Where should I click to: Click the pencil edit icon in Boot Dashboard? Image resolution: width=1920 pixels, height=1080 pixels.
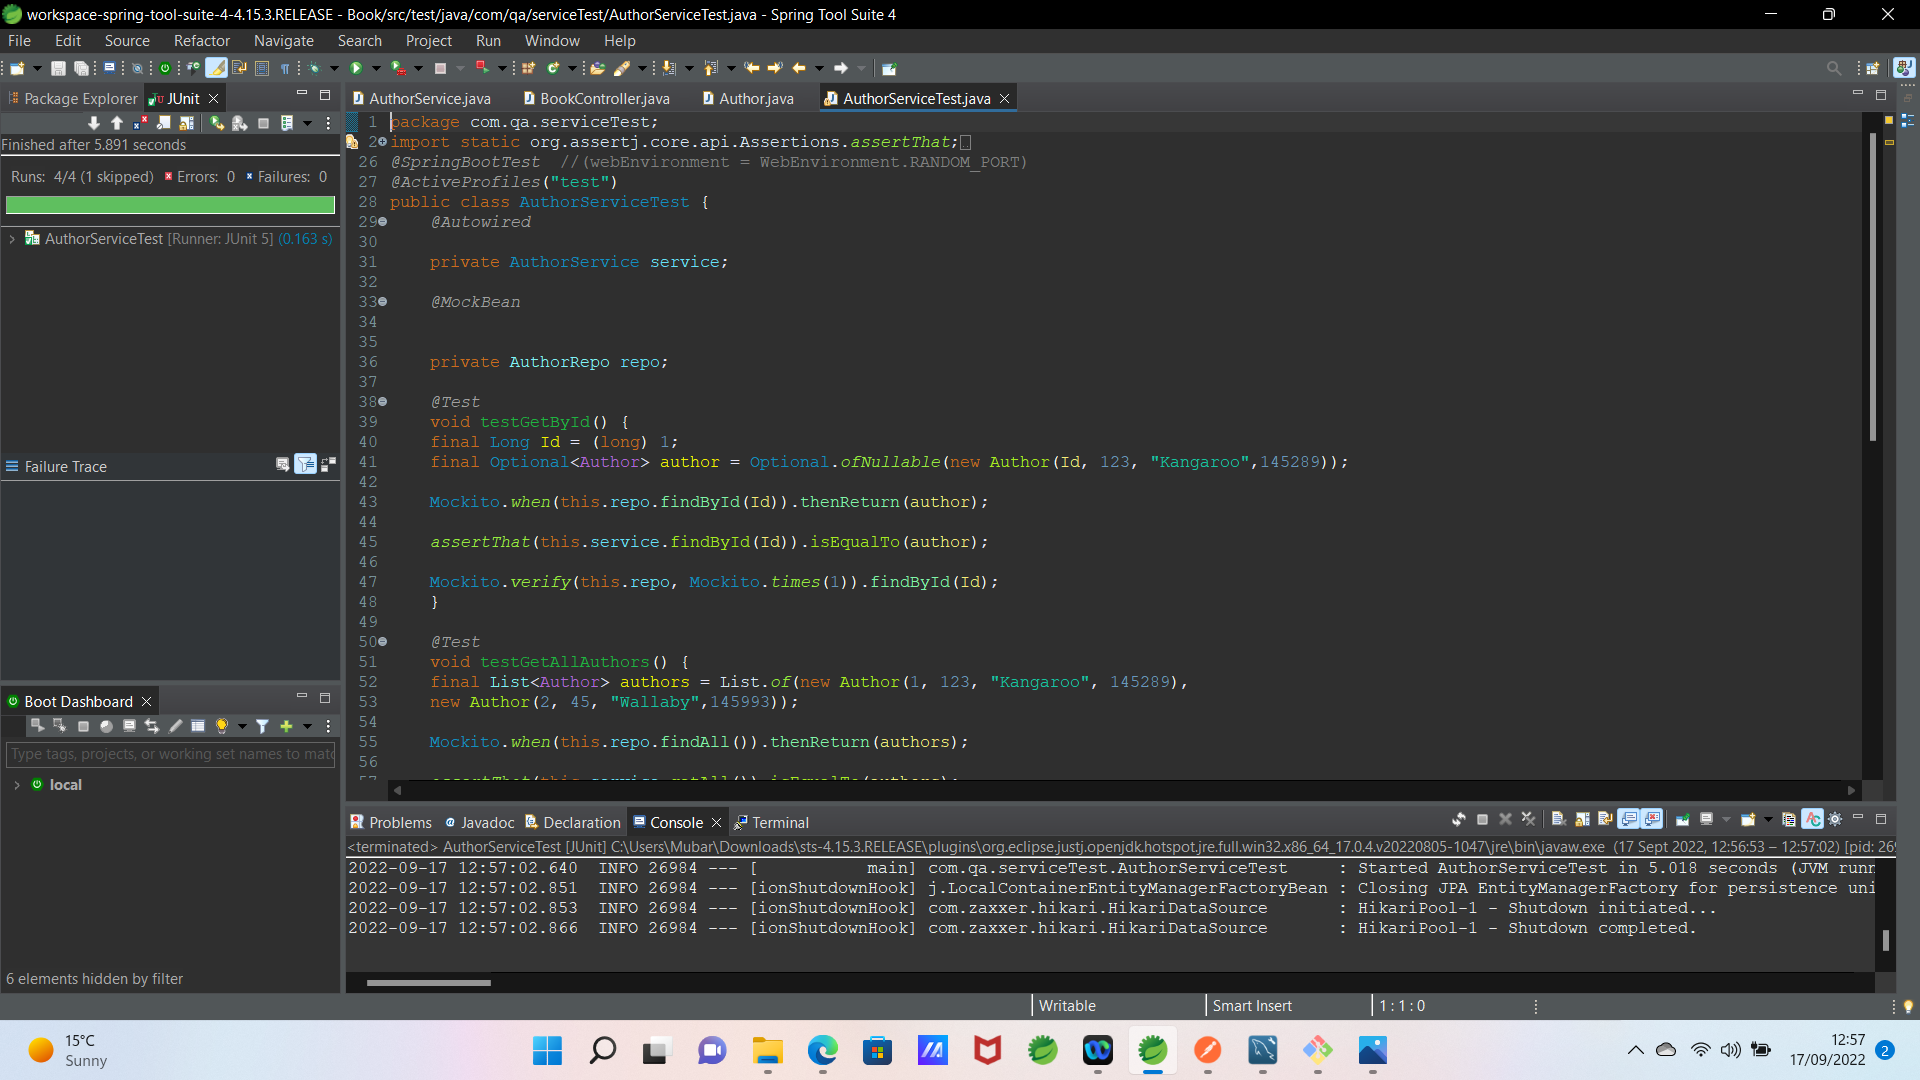click(176, 726)
